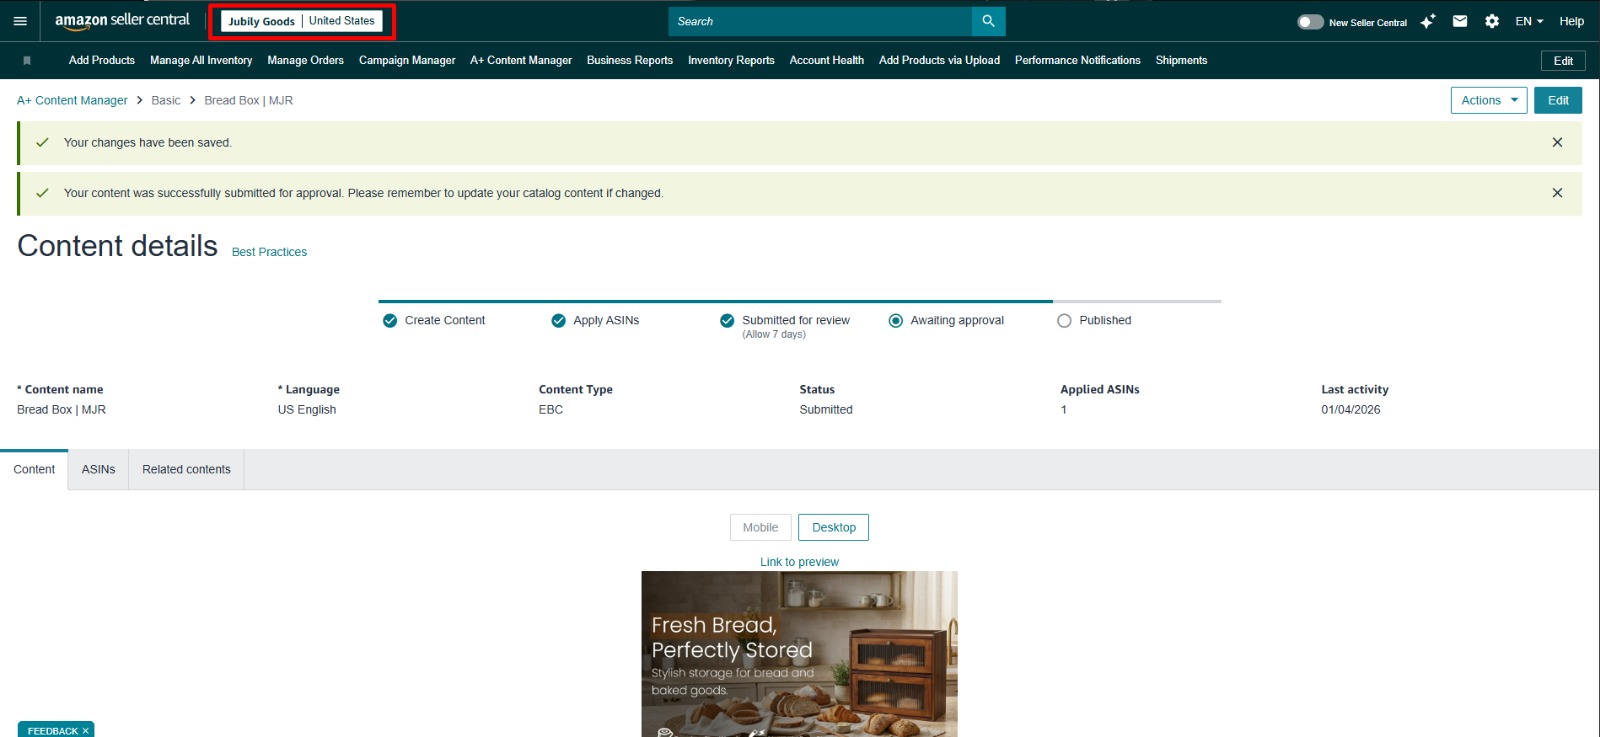Select the Mobile preview button
The image size is (1600, 737).
(761, 528)
